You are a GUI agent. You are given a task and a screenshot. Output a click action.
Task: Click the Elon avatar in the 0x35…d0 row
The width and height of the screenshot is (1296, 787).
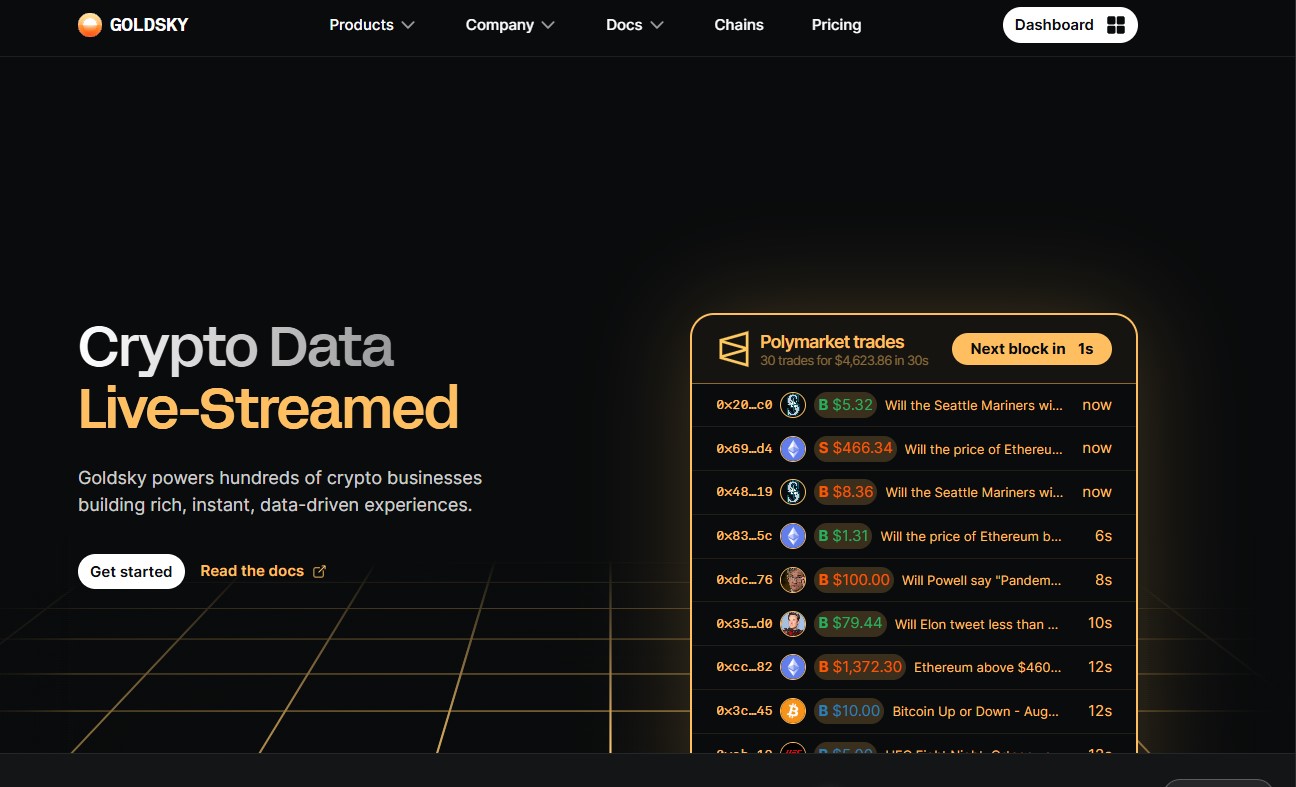[793, 623]
